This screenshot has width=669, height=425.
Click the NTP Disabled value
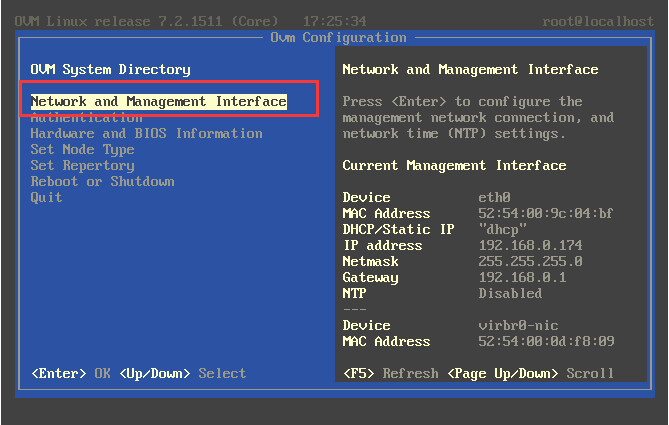pyautogui.click(x=510, y=294)
